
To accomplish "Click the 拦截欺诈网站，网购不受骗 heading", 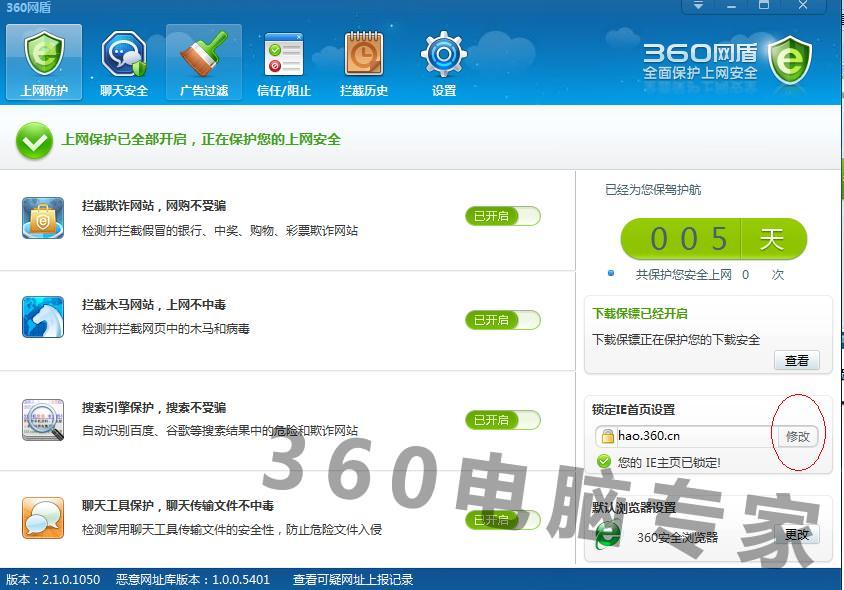I will point(154,206).
